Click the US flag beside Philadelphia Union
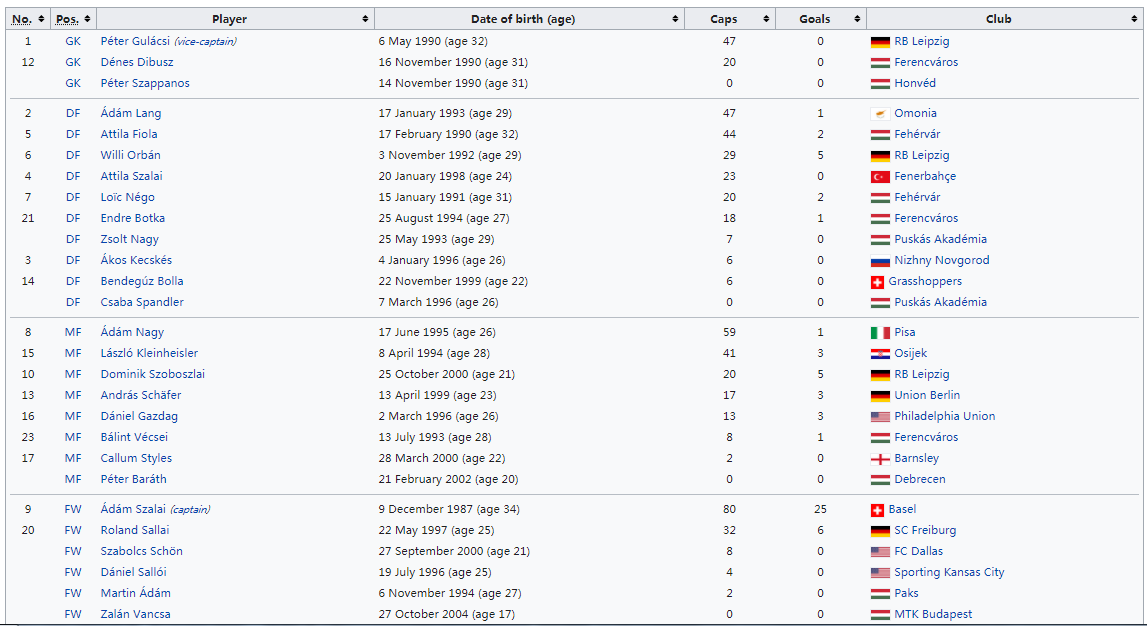 click(880, 416)
